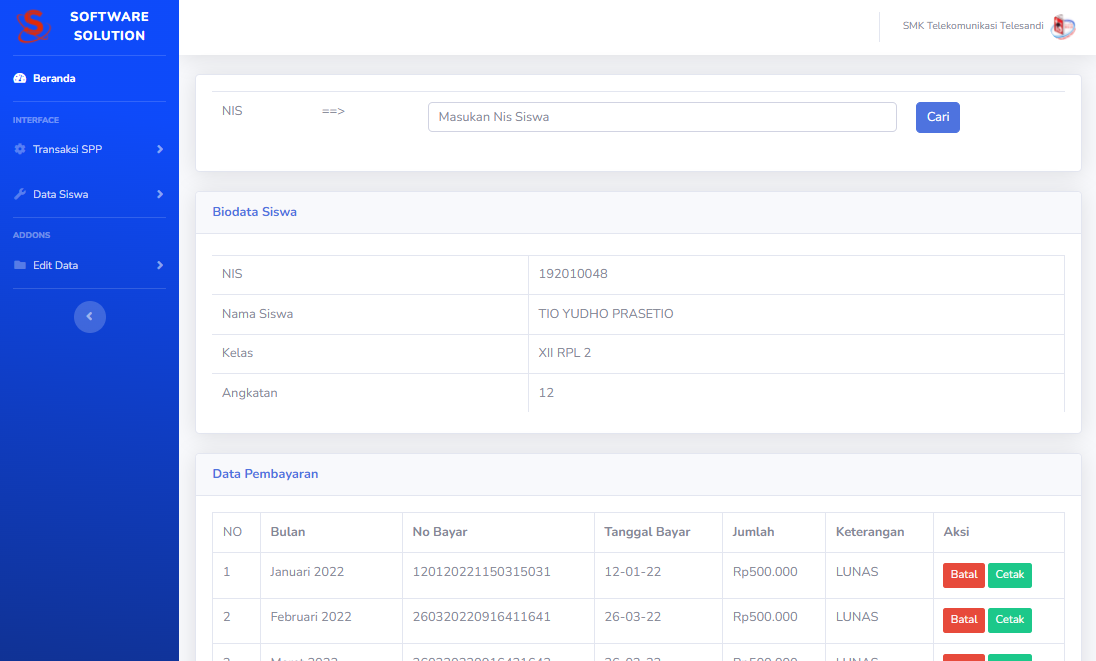Print Februari 2022 payment with Cetak
Image resolution: width=1096 pixels, height=661 pixels.
(1009, 620)
